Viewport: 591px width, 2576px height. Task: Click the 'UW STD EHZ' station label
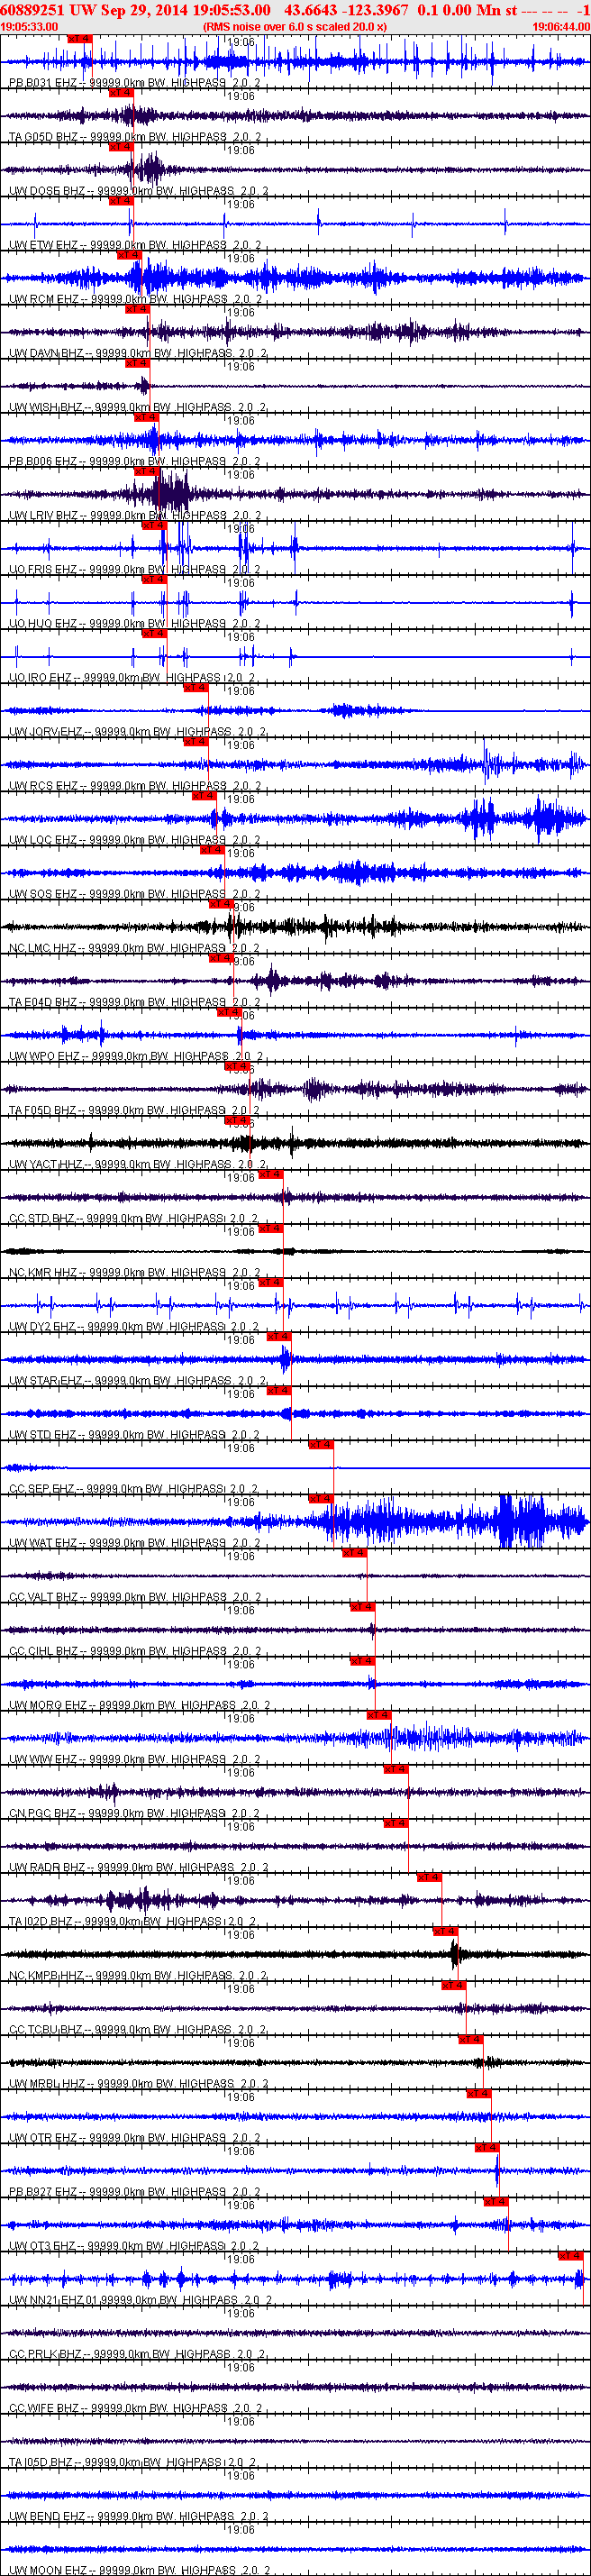(x=43, y=1435)
